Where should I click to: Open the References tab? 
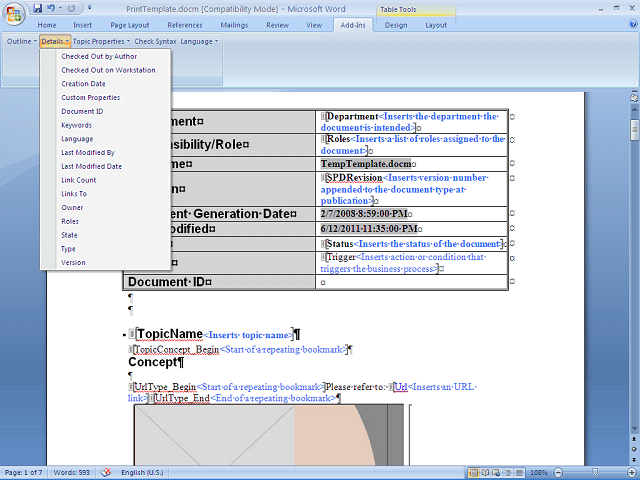coord(184,25)
